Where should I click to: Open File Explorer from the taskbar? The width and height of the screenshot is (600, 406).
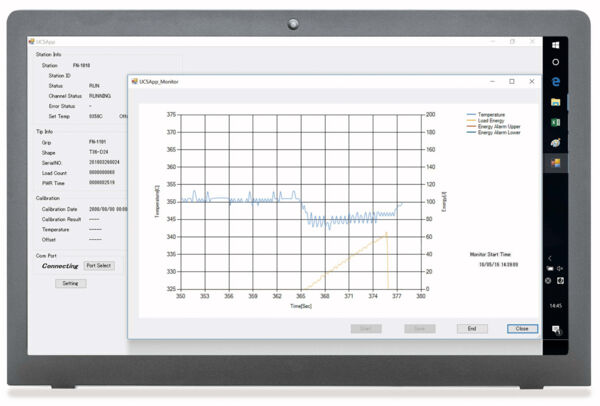click(556, 102)
